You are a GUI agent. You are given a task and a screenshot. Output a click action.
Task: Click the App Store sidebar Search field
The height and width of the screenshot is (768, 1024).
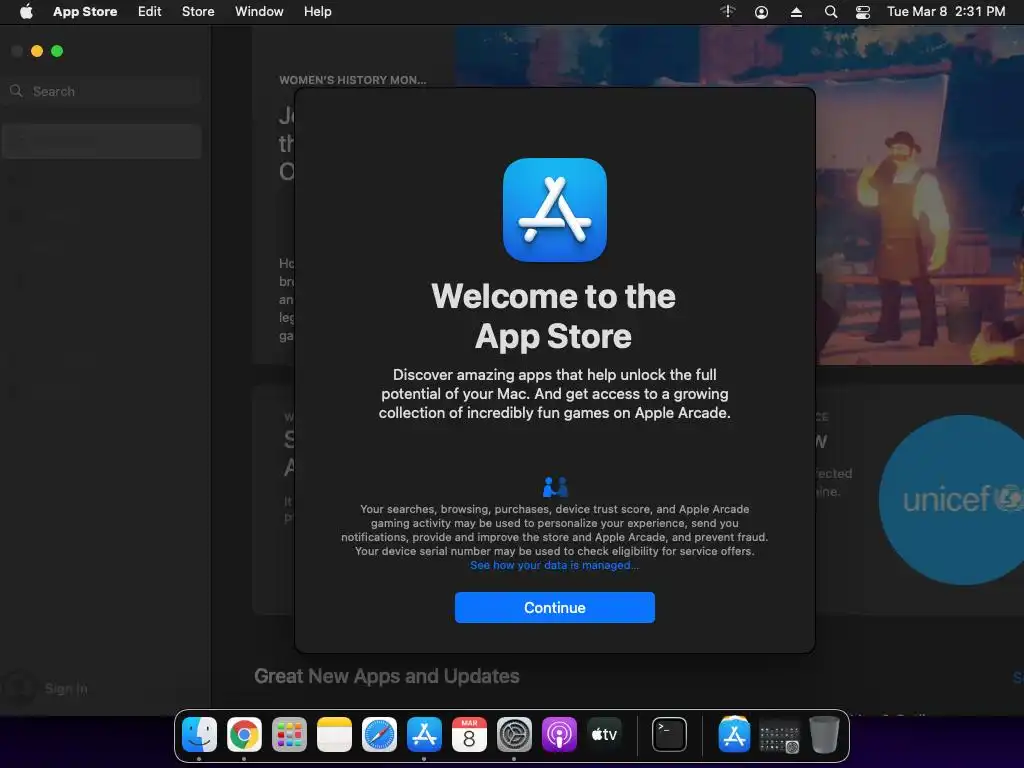(x=102, y=91)
